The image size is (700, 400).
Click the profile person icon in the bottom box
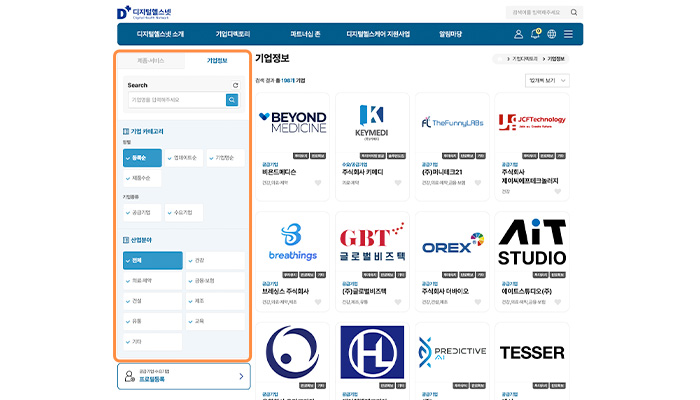(x=129, y=376)
